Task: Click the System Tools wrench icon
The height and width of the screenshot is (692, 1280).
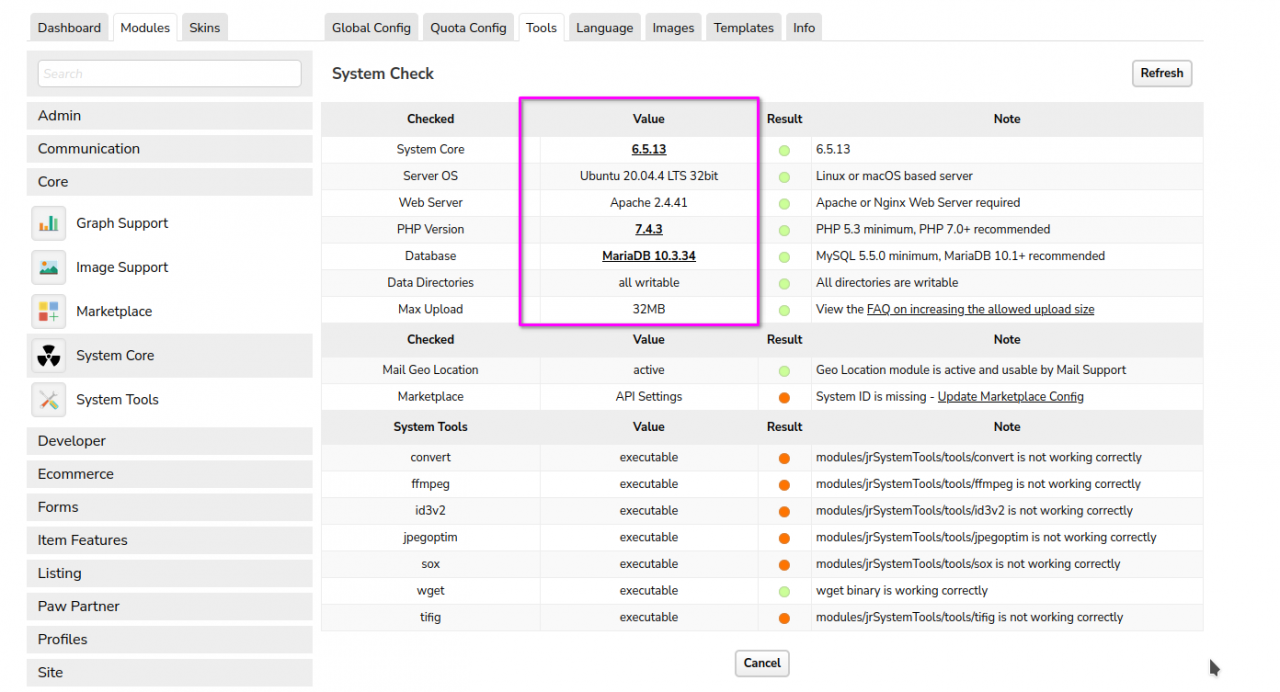Action: [48, 400]
